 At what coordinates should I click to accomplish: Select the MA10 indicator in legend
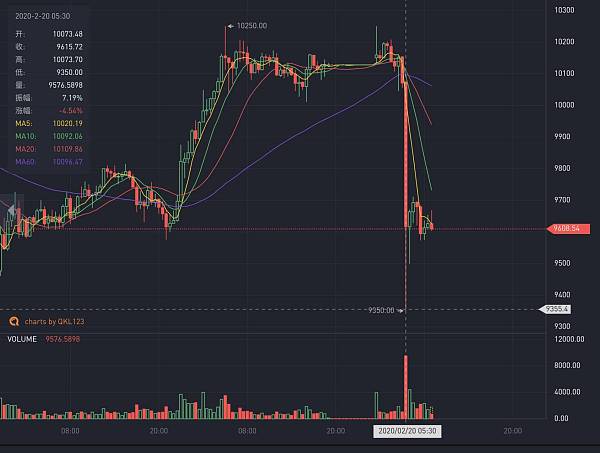(27, 134)
